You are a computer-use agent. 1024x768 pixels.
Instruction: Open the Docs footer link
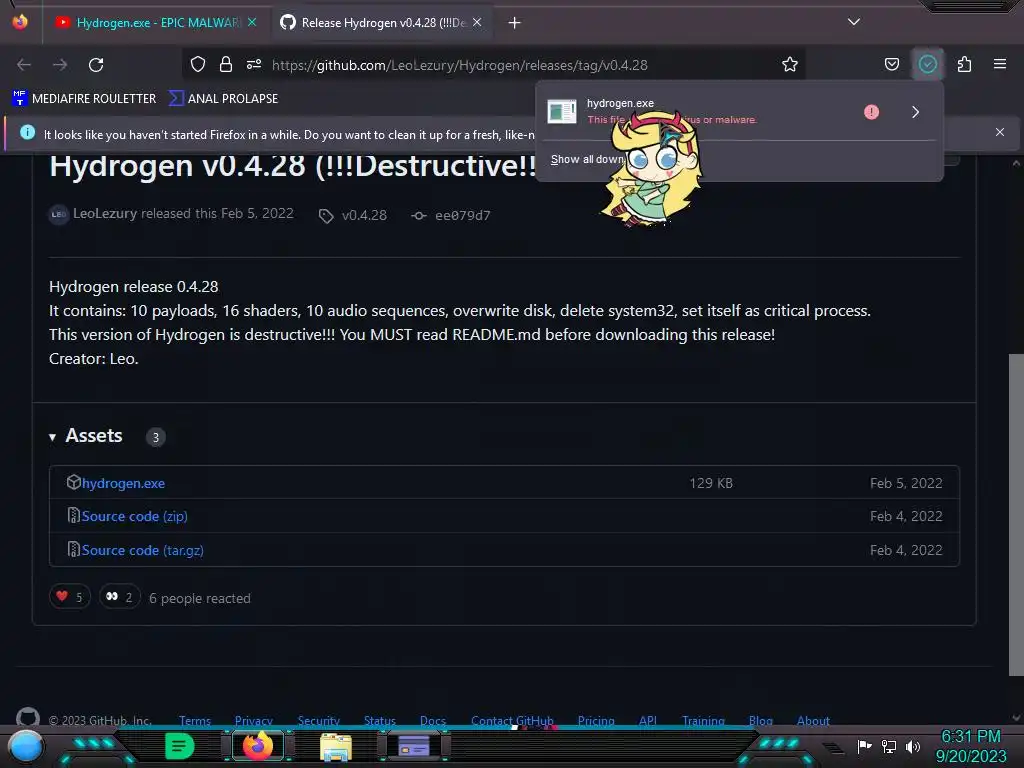pyautogui.click(x=433, y=721)
